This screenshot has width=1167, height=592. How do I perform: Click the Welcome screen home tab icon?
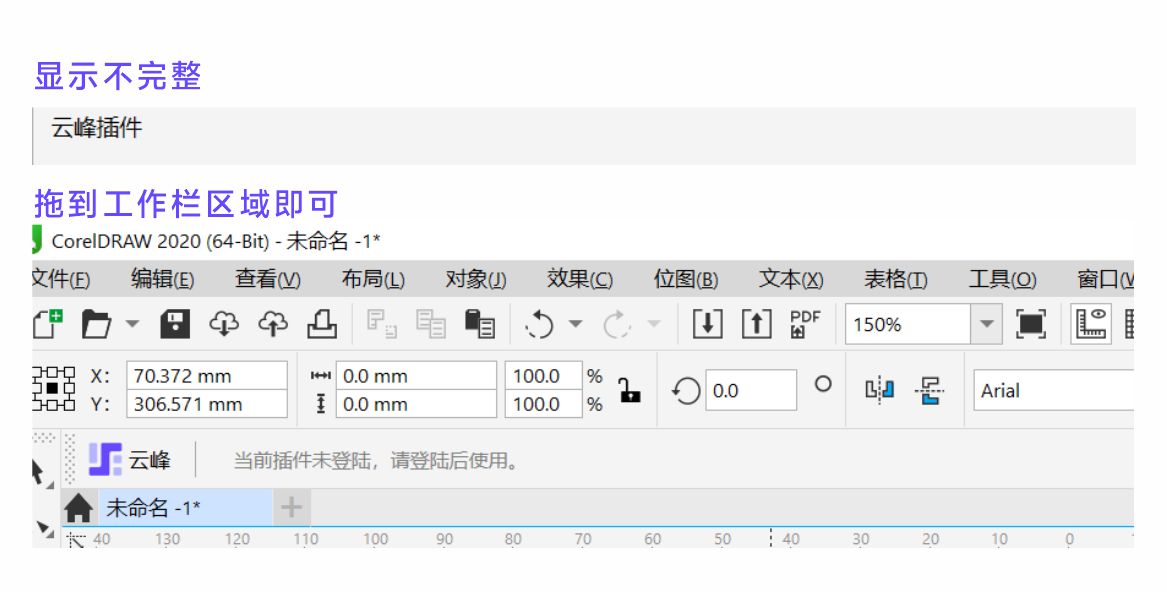coord(78,508)
